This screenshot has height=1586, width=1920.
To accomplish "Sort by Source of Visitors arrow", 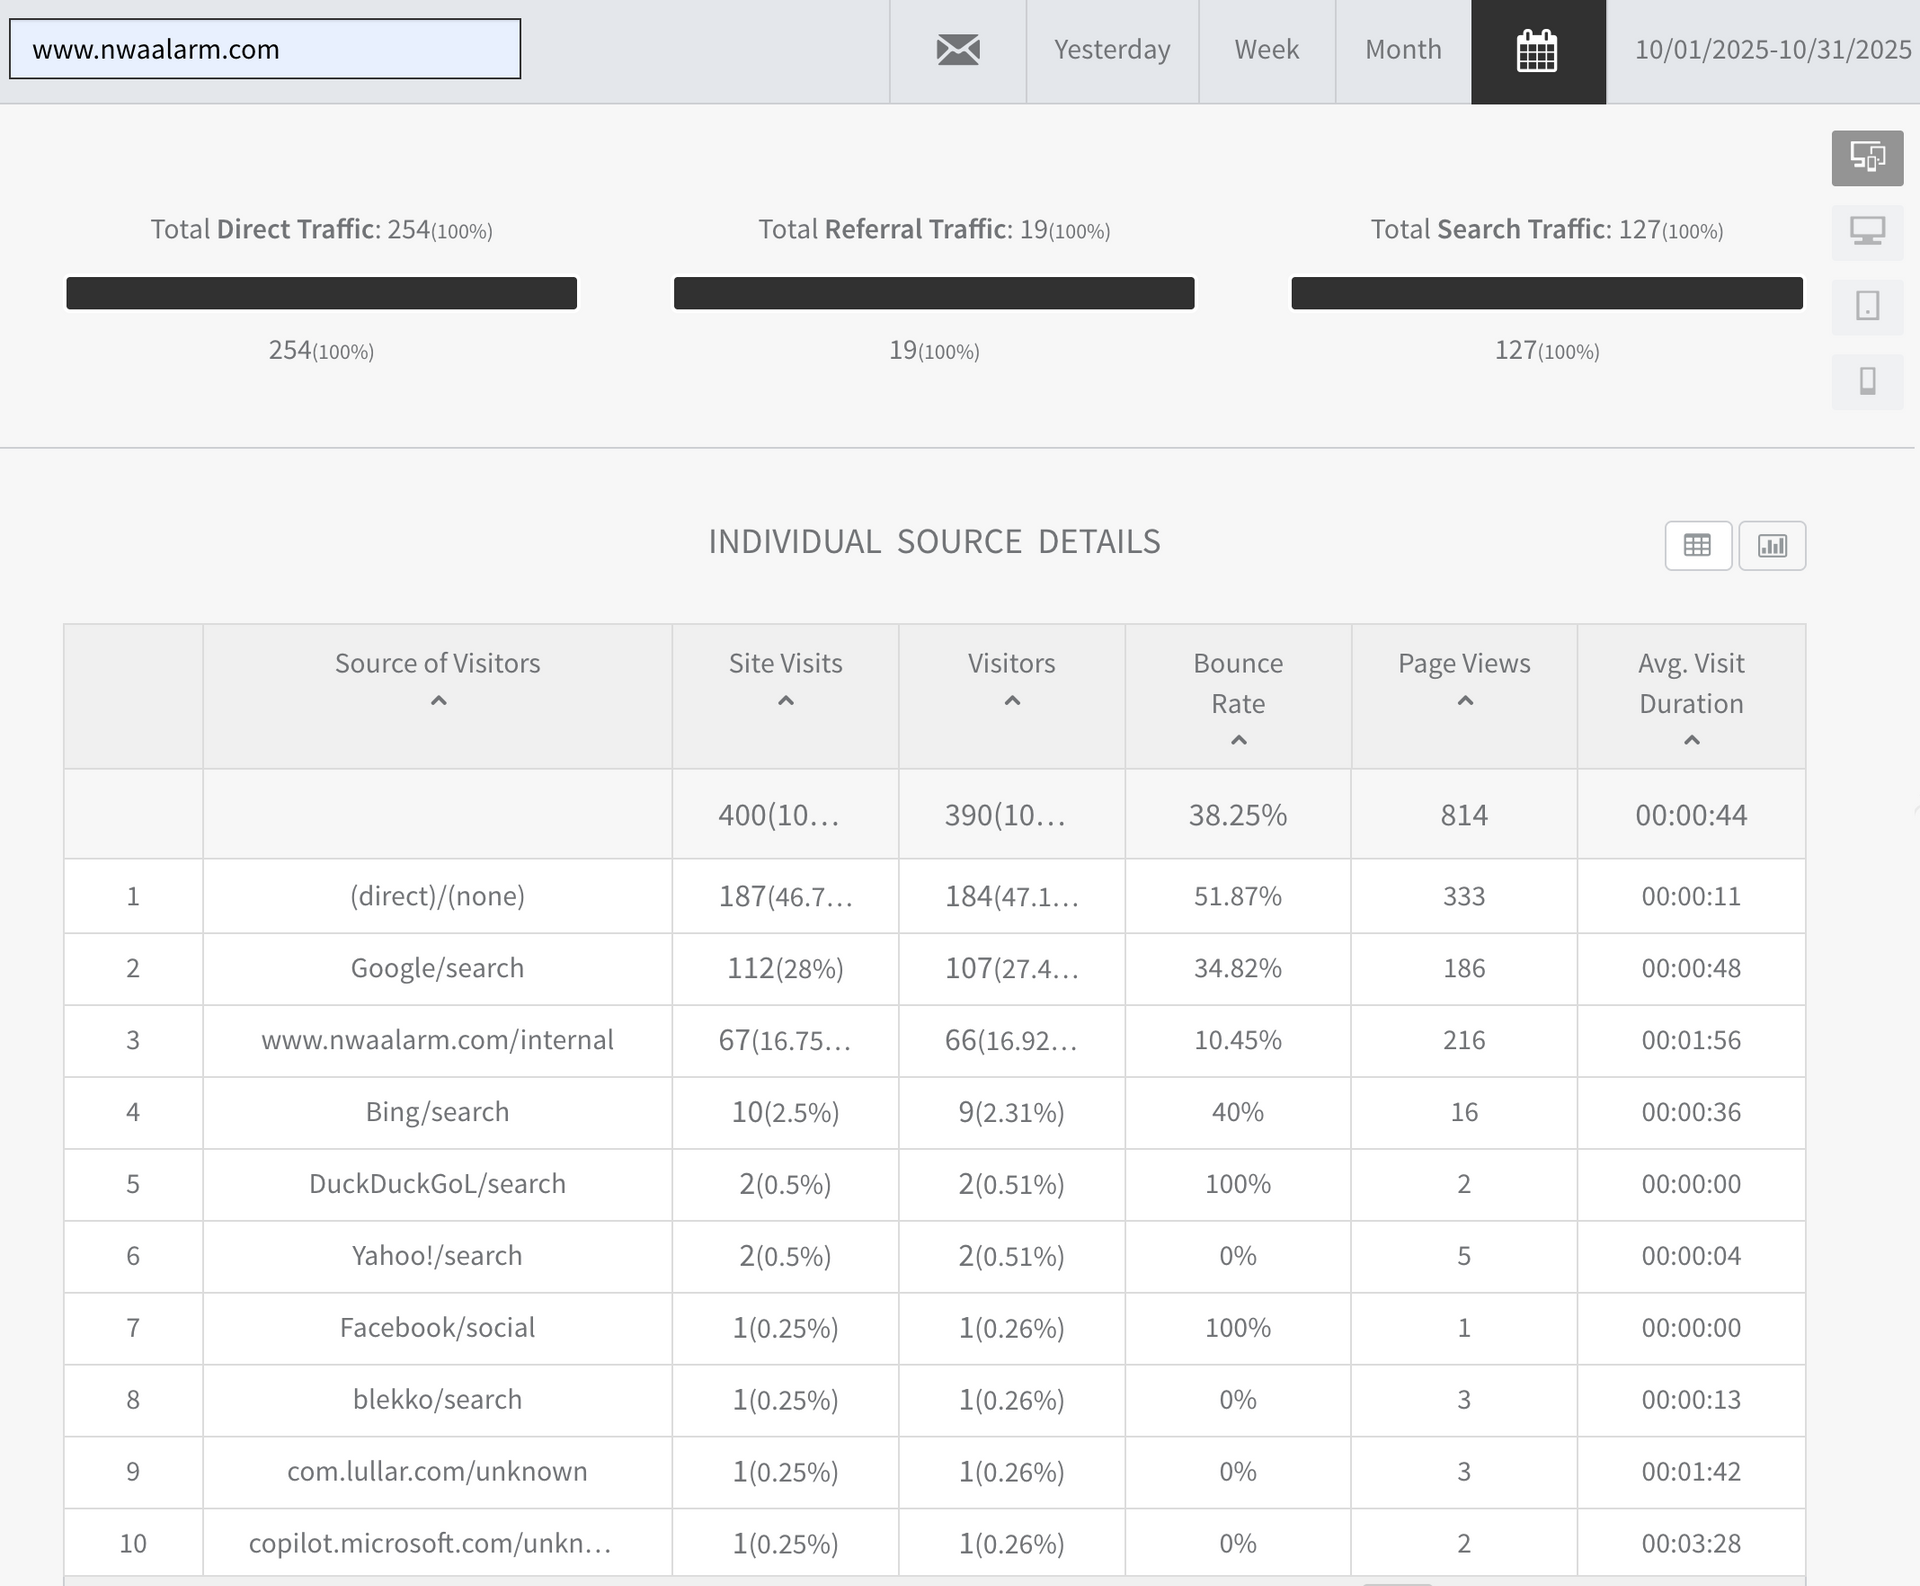I will tap(438, 702).
